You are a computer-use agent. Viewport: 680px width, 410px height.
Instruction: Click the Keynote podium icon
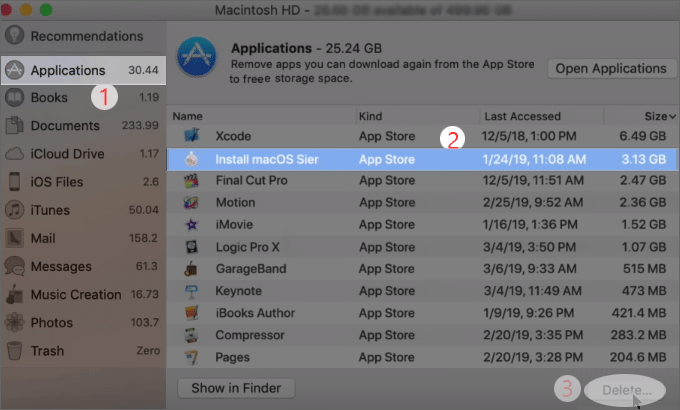point(191,291)
